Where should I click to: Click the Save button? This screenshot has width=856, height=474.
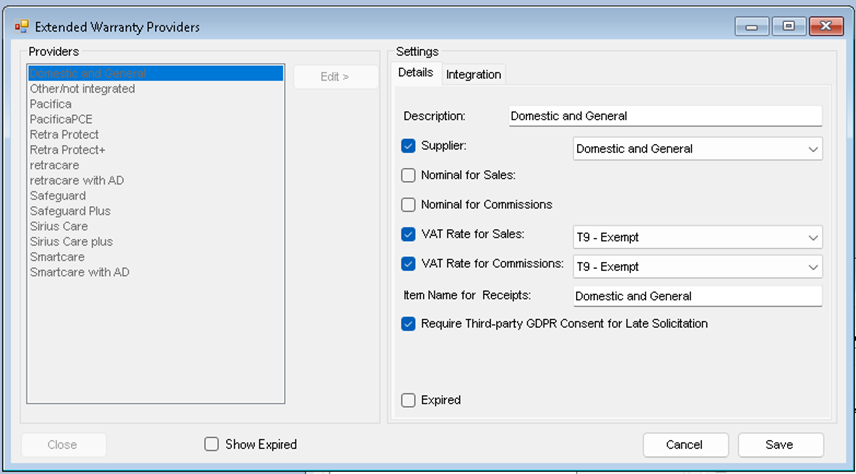[x=781, y=445]
